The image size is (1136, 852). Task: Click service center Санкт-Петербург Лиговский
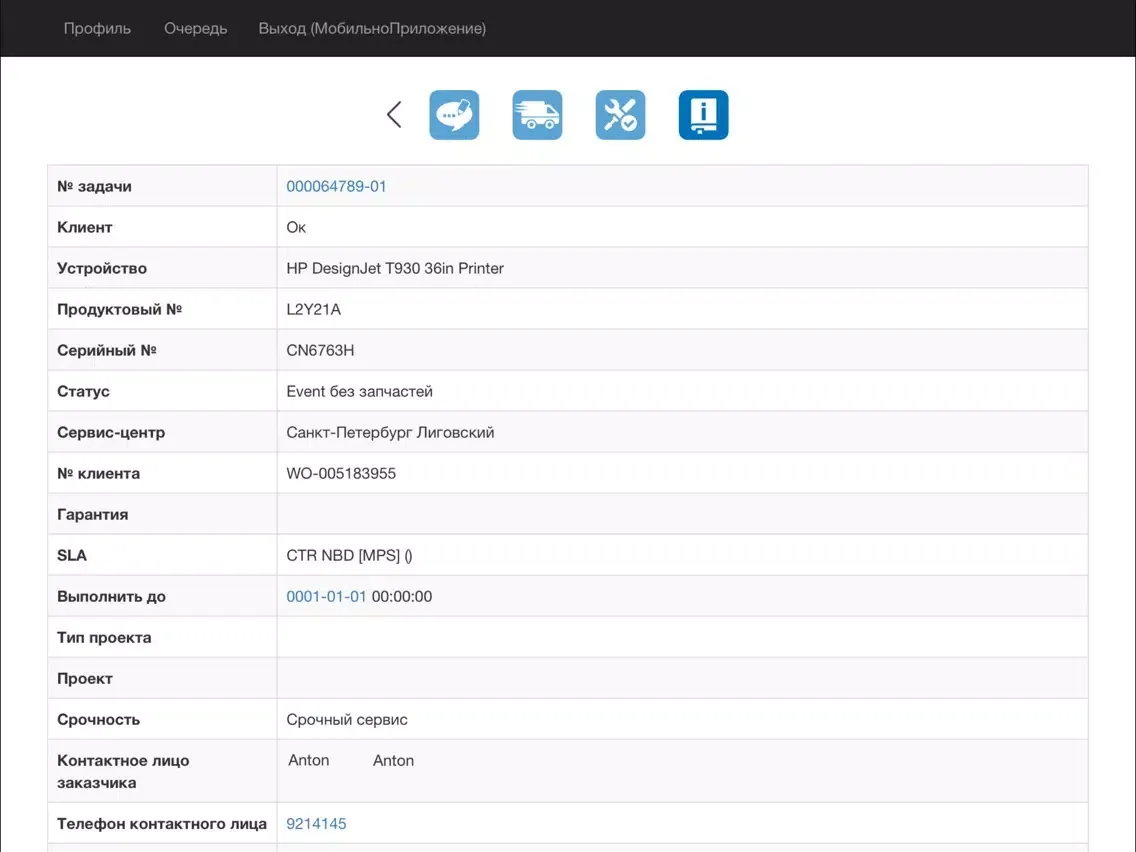[390, 433]
